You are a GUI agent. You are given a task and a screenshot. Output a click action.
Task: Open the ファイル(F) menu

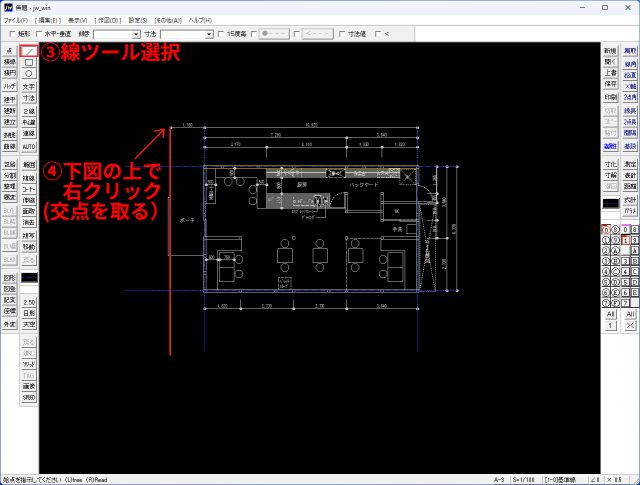(17, 20)
